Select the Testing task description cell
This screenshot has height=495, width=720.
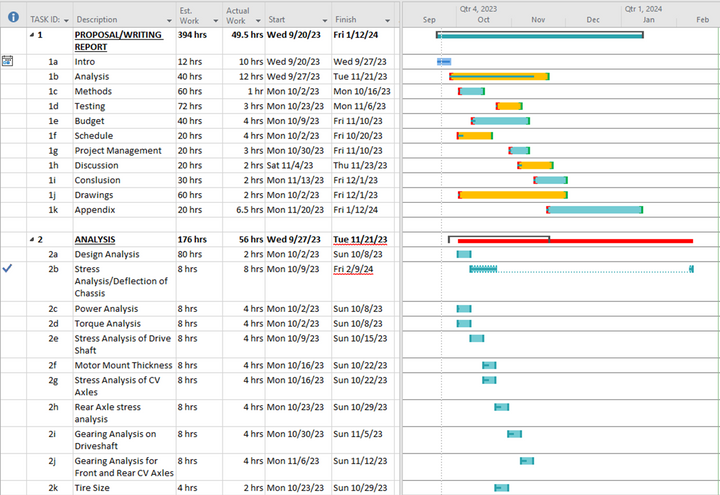pyautogui.click(x=124, y=106)
